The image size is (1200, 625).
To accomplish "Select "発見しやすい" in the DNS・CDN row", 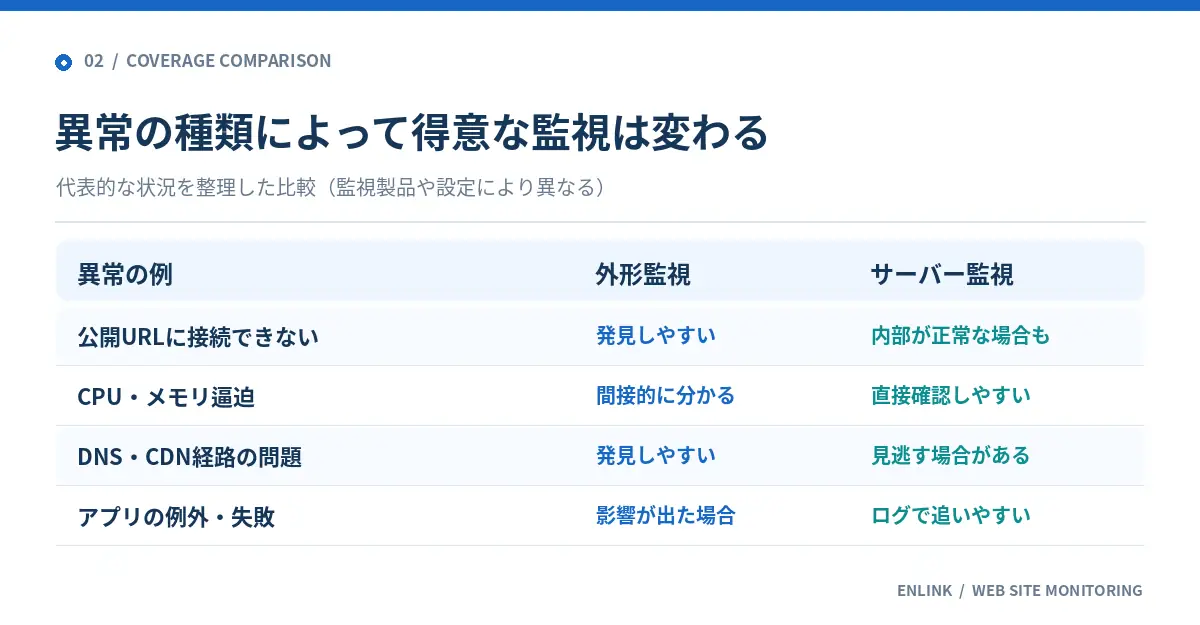I will 656,455.
